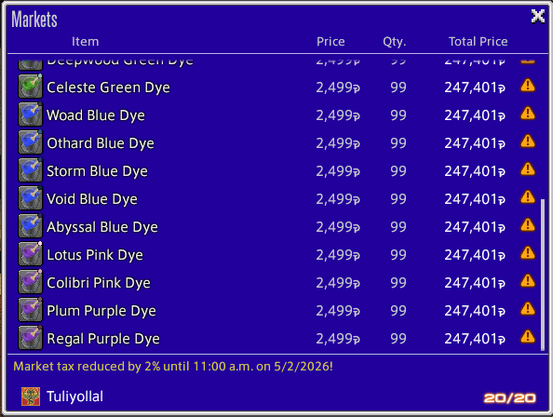This screenshot has width=553, height=417.
Task: Click warning icon on Regal Purple Dye row
Action: click(x=528, y=336)
